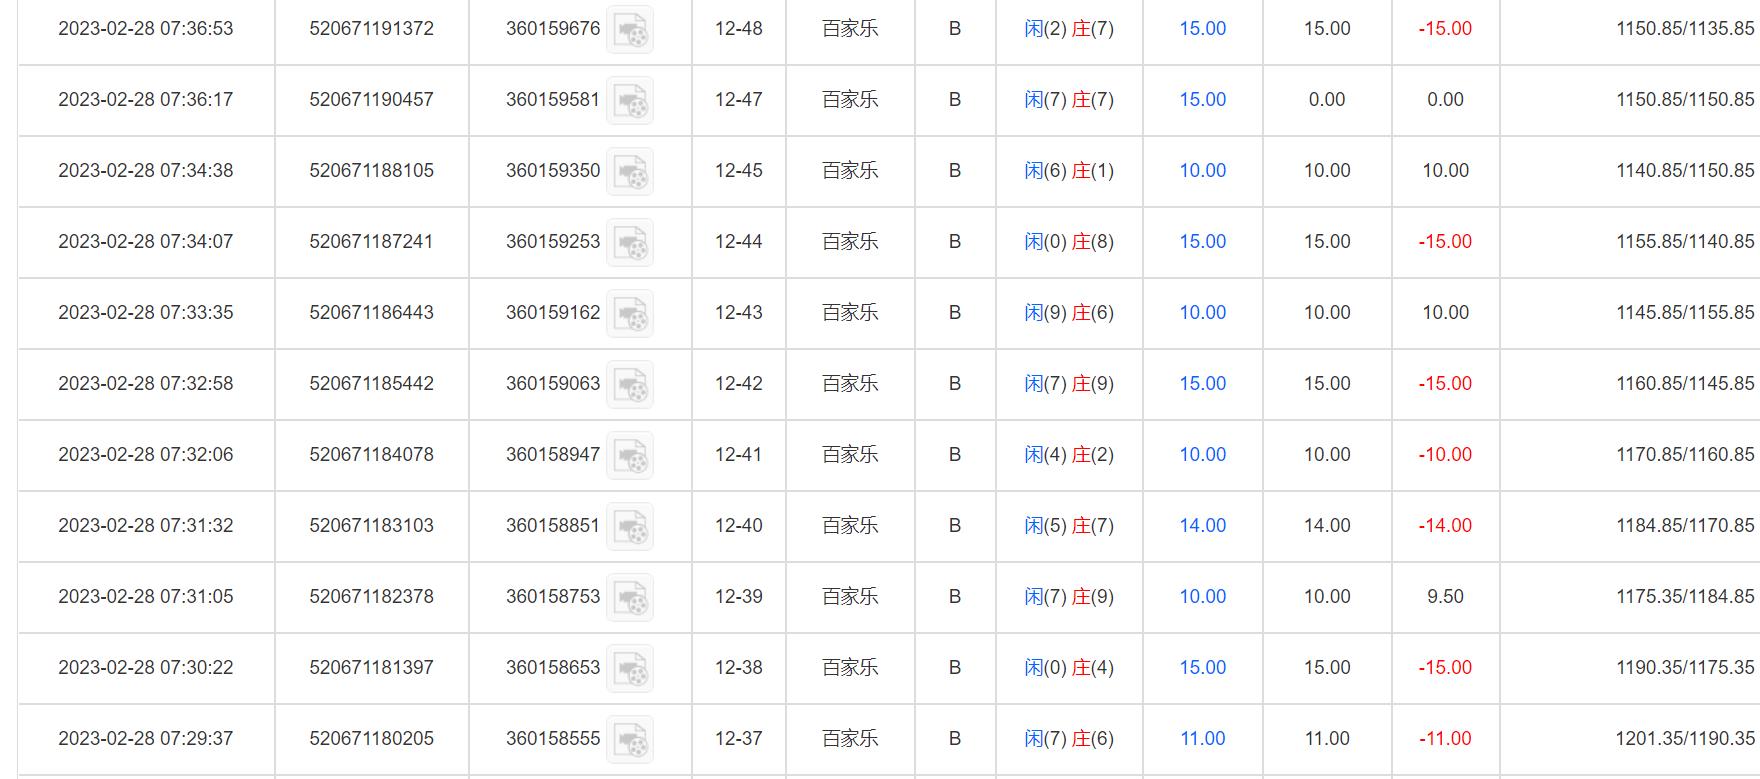This screenshot has height=779, width=1760.
Task: Select order number 520671187241
Action: tap(371, 242)
